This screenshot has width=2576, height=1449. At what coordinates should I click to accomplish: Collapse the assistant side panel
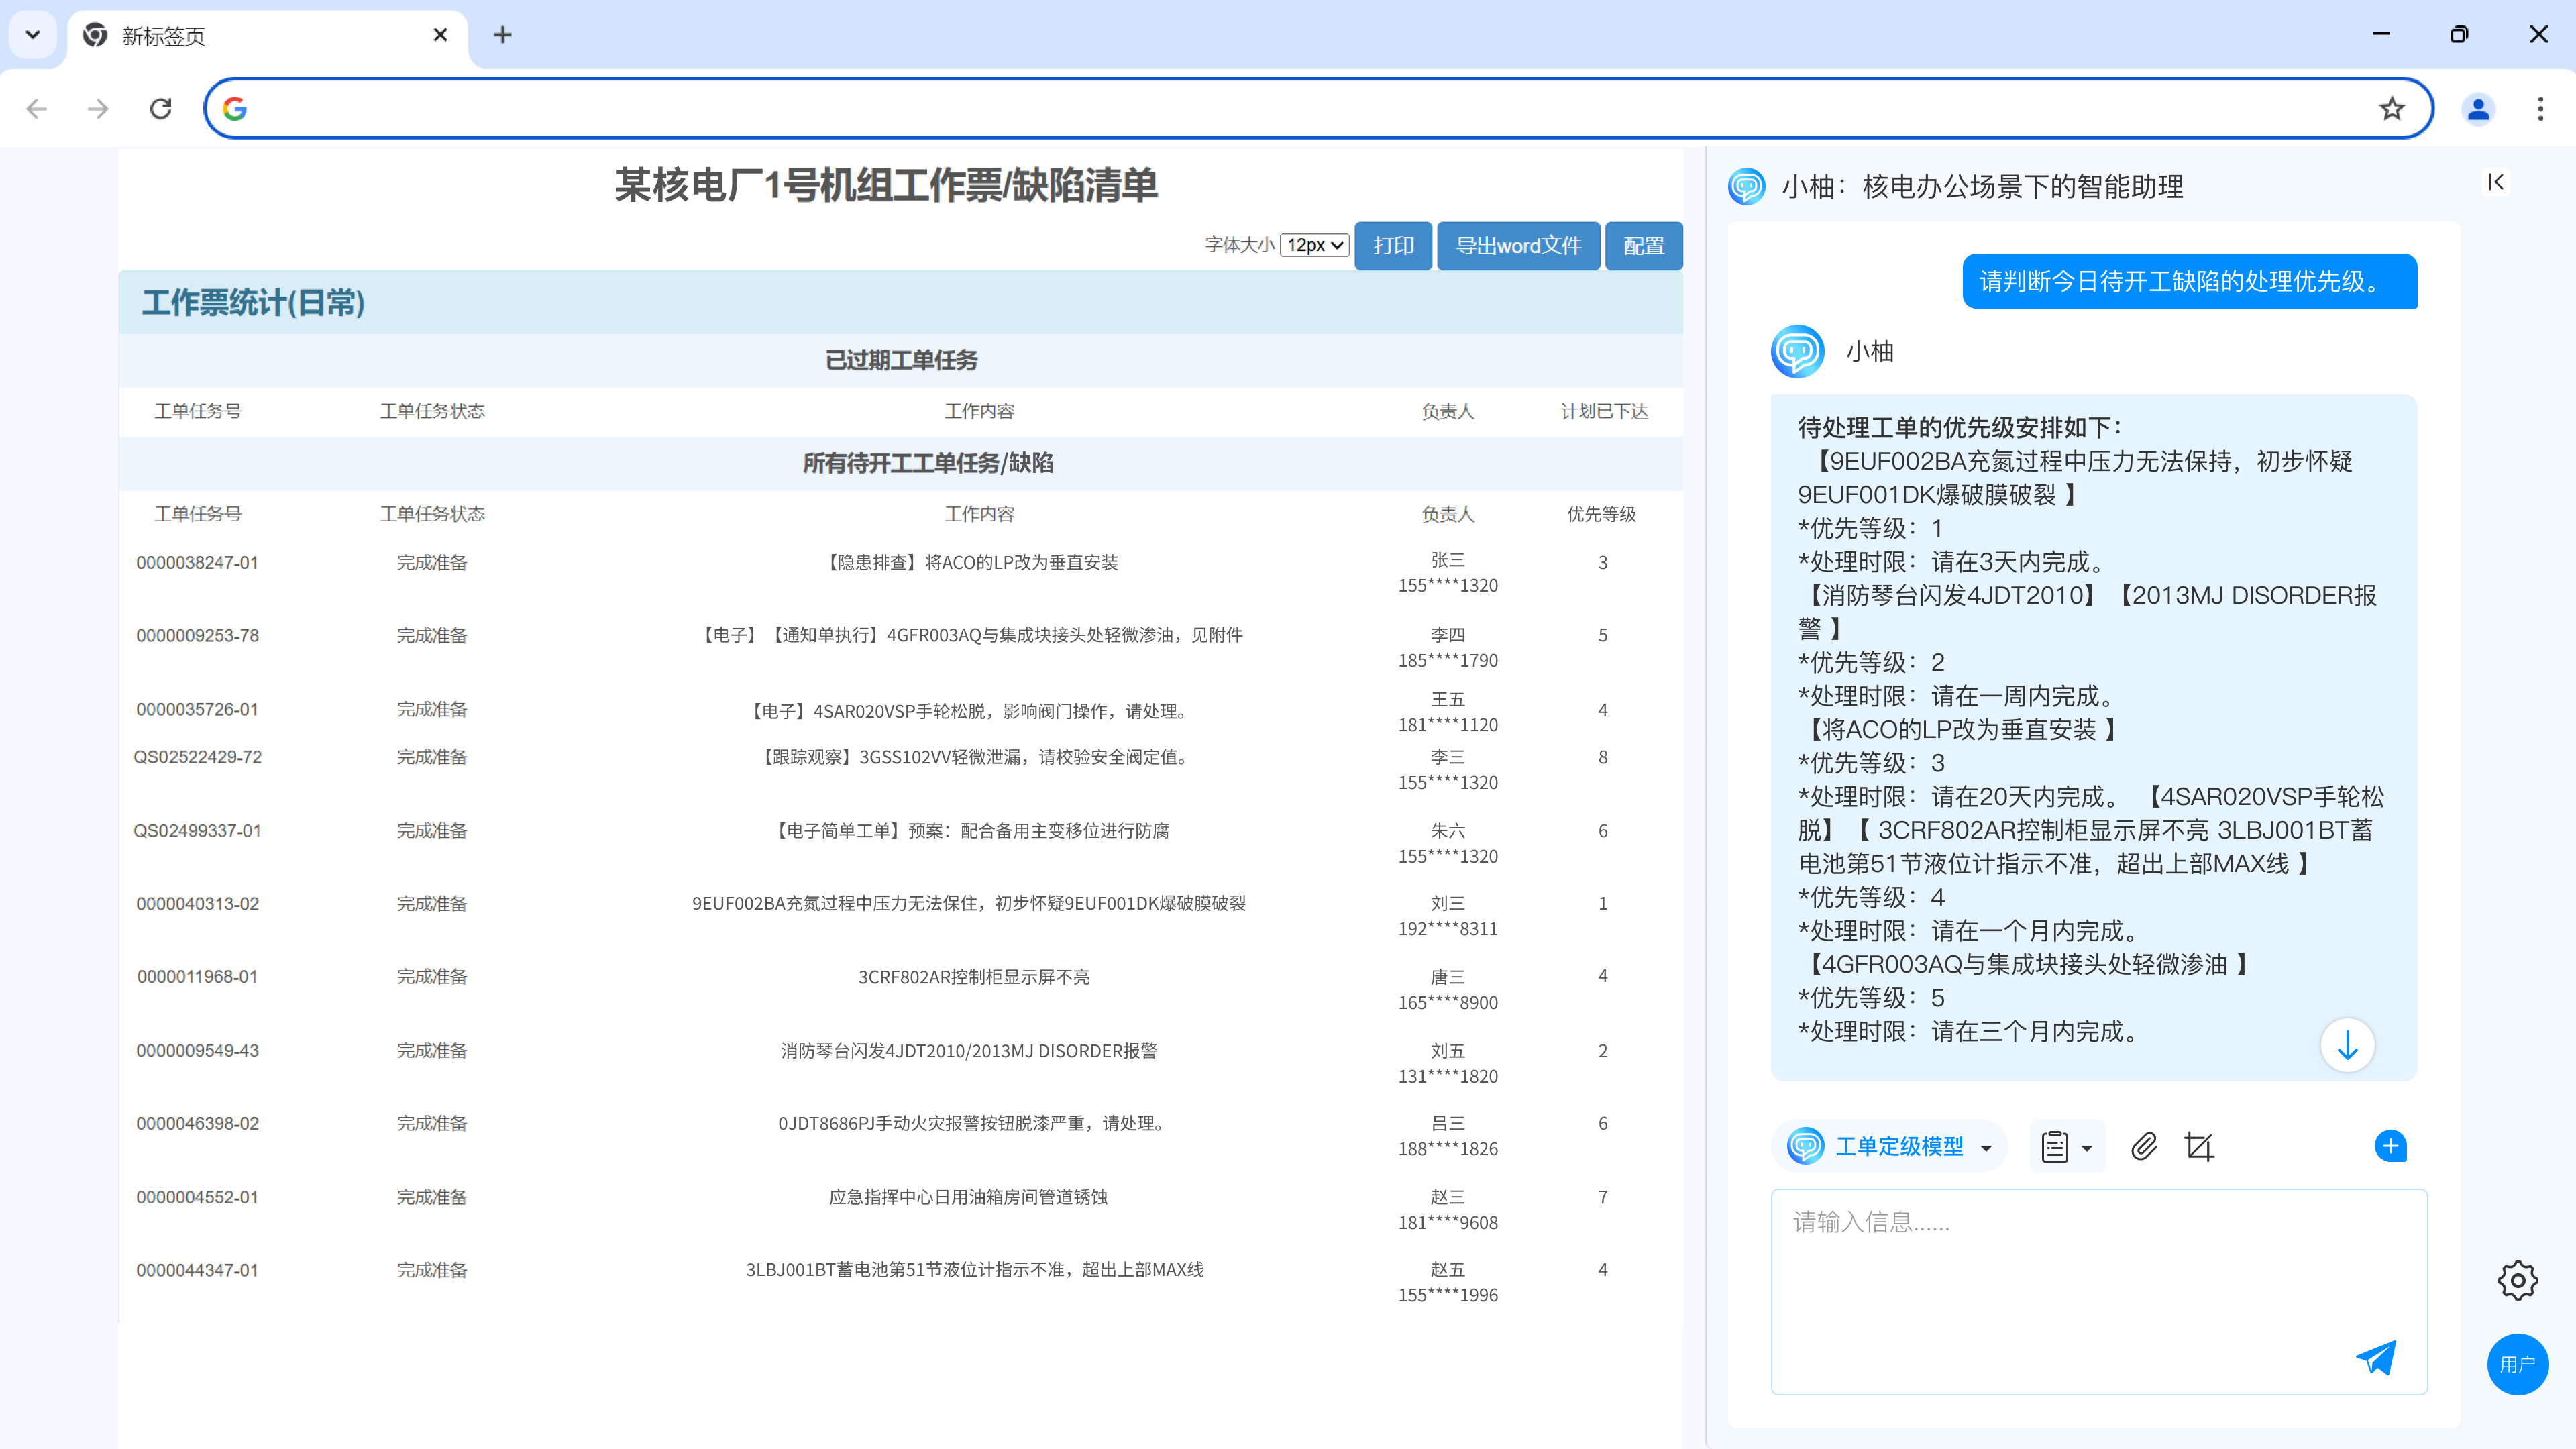click(x=2495, y=182)
